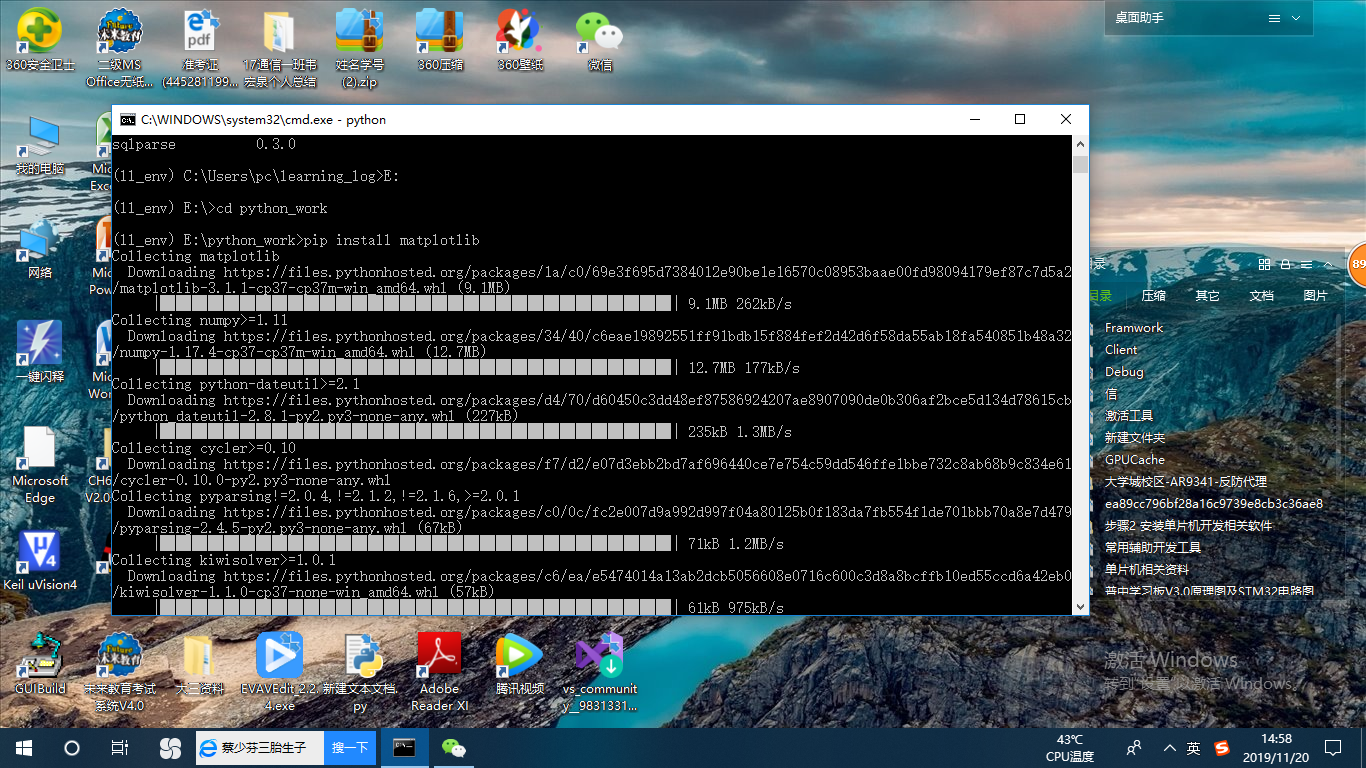Viewport: 1366px width, 768px height.
Task: Click the matplotlib download progress bar
Action: click(x=415, y=304)
